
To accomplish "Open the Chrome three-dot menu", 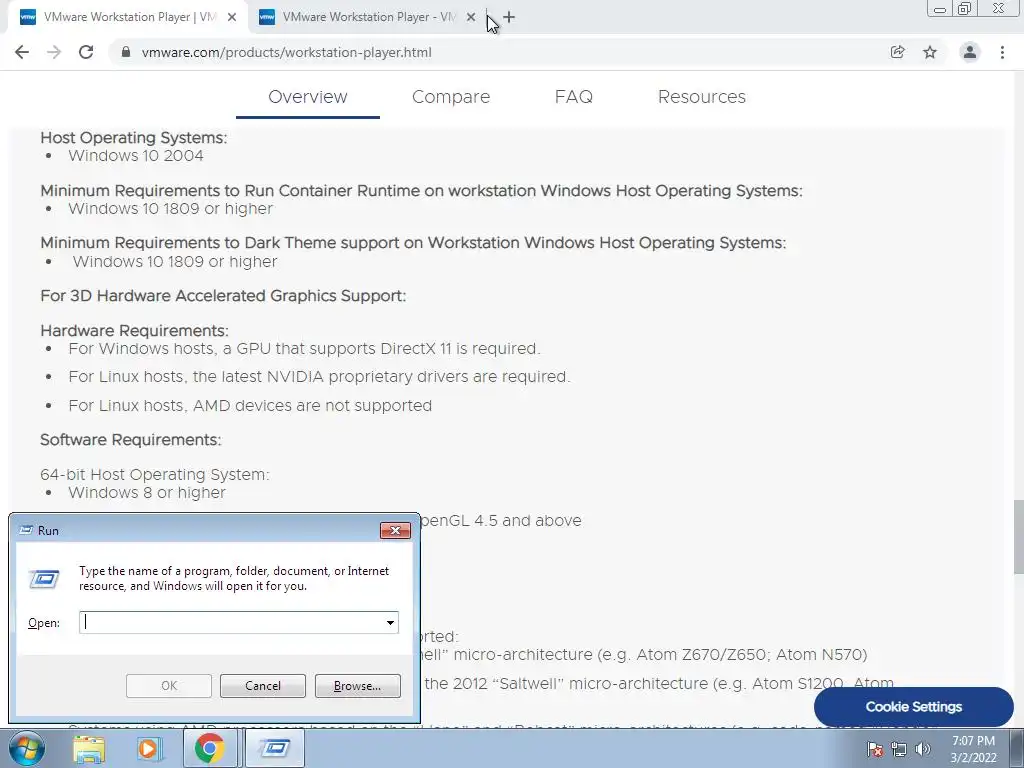I will coord(1002,52).
